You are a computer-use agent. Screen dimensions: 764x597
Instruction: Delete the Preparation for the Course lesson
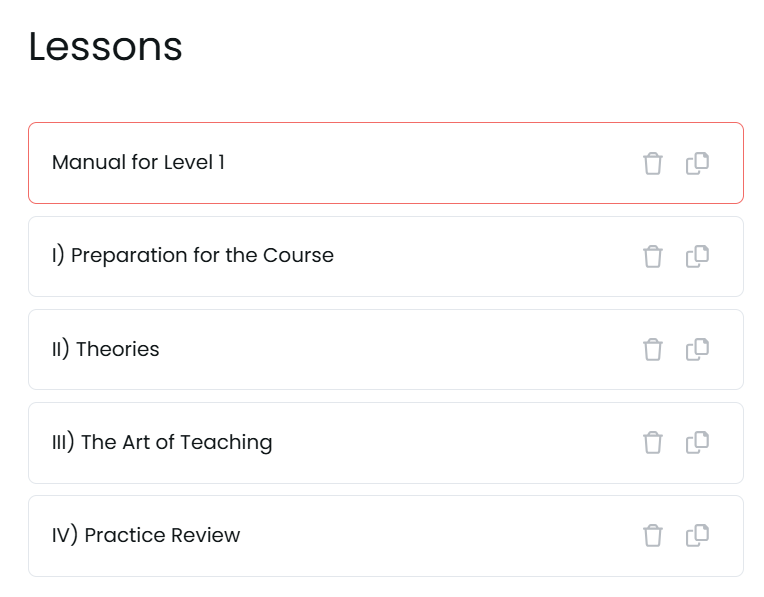(x=653, y=256)
